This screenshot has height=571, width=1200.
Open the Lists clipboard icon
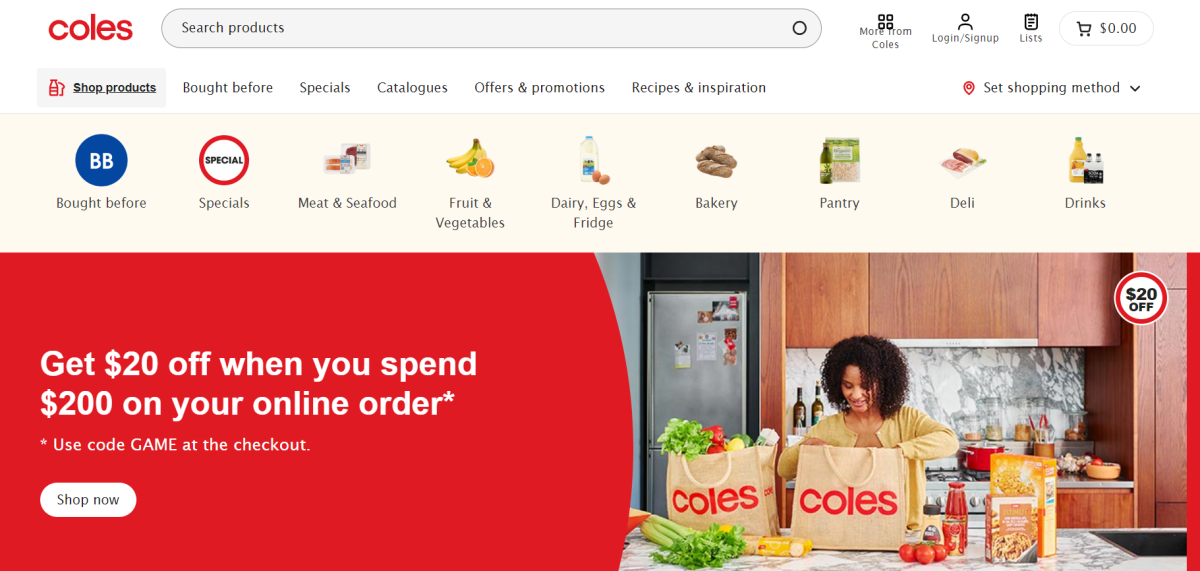[1031, 21]
